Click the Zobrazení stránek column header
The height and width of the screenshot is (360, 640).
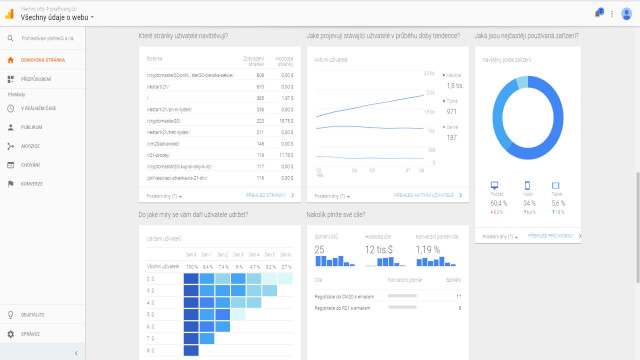pyautogui.click(x=253, y=61)
